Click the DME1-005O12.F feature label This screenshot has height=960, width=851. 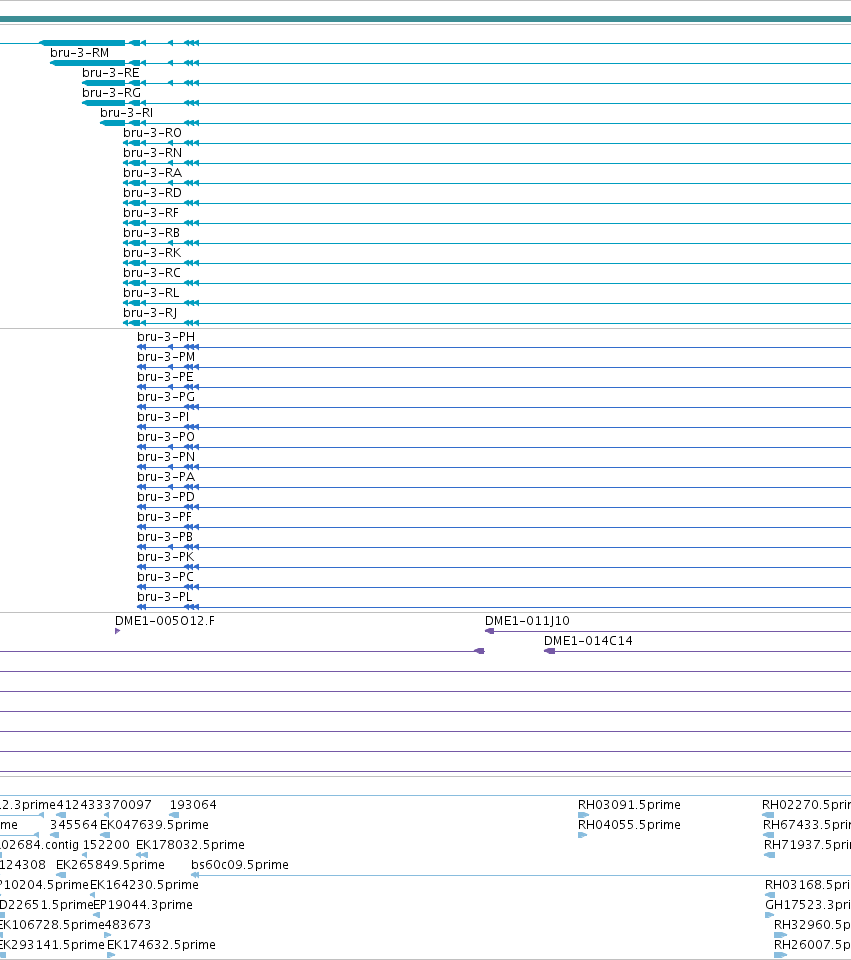click(165, 621)
